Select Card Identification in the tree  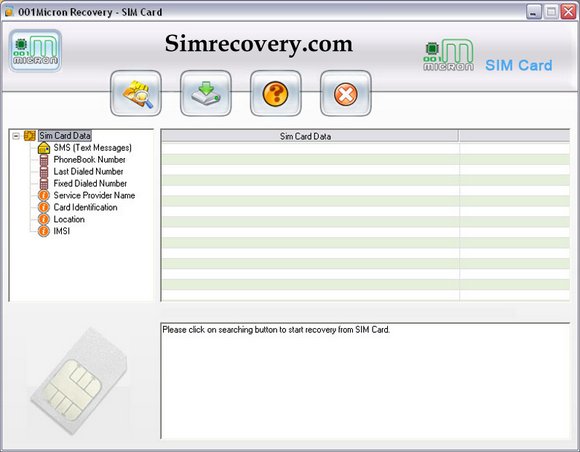[85, 207]
